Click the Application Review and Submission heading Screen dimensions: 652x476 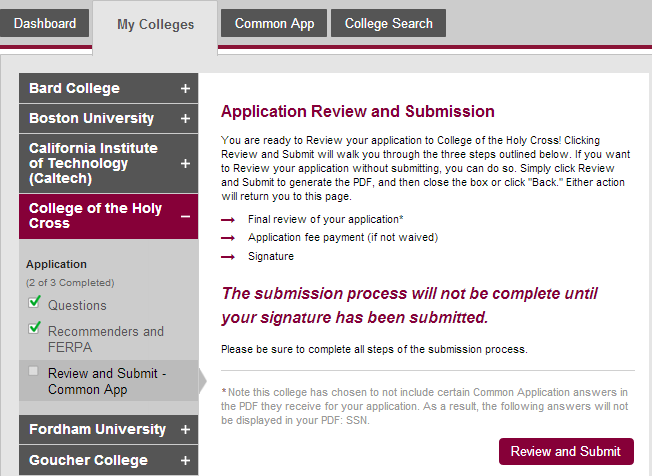(358, 111)
